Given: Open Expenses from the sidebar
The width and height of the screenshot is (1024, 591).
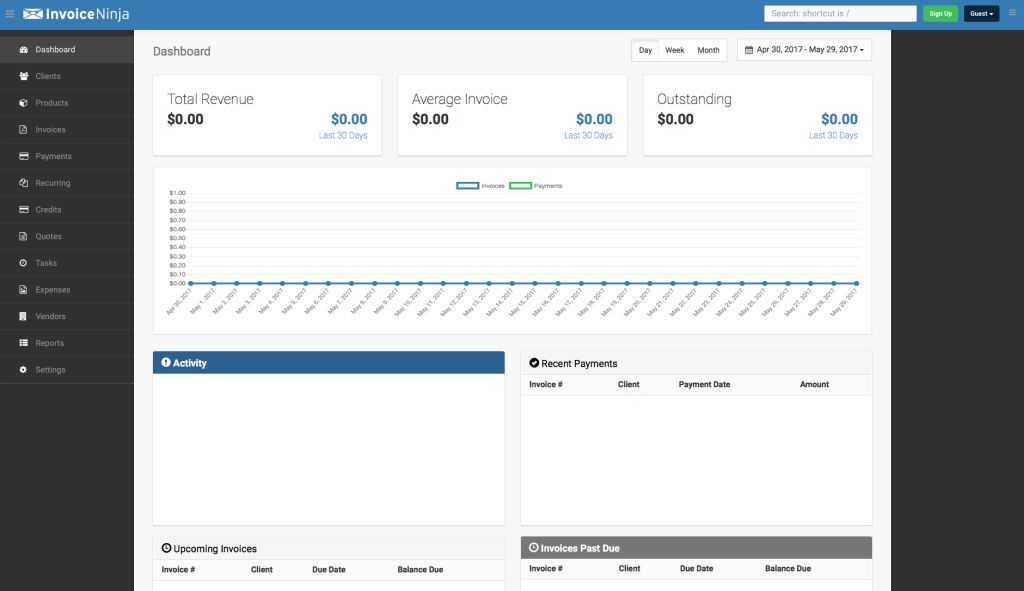Looking at the screenshot, I should (67, 290).
